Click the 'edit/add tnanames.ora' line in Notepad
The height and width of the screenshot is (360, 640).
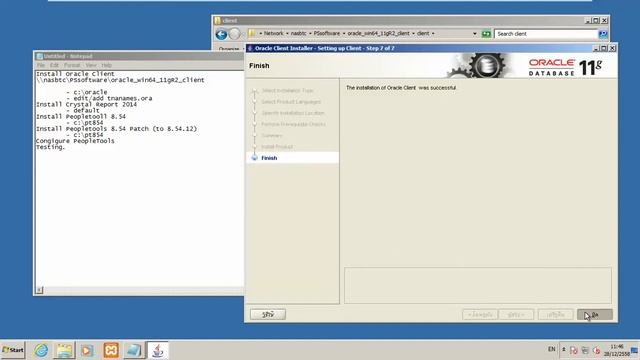tap(109, 98)
